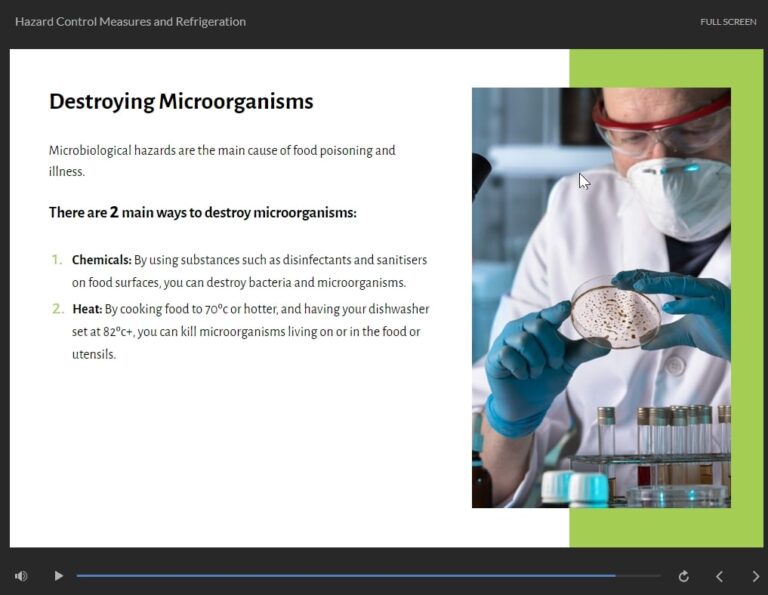Image resolution: width=768 pixels, height=595 pixels.
Task: Seek to the unplayed end of the progress bar
Action: tap(638, 576)
